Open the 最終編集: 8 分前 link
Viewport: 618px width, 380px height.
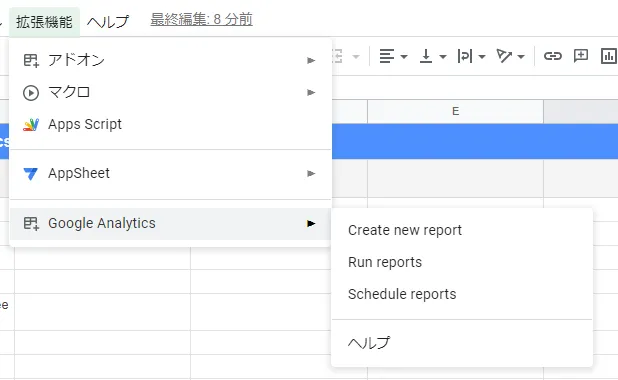tap(201, 19)
